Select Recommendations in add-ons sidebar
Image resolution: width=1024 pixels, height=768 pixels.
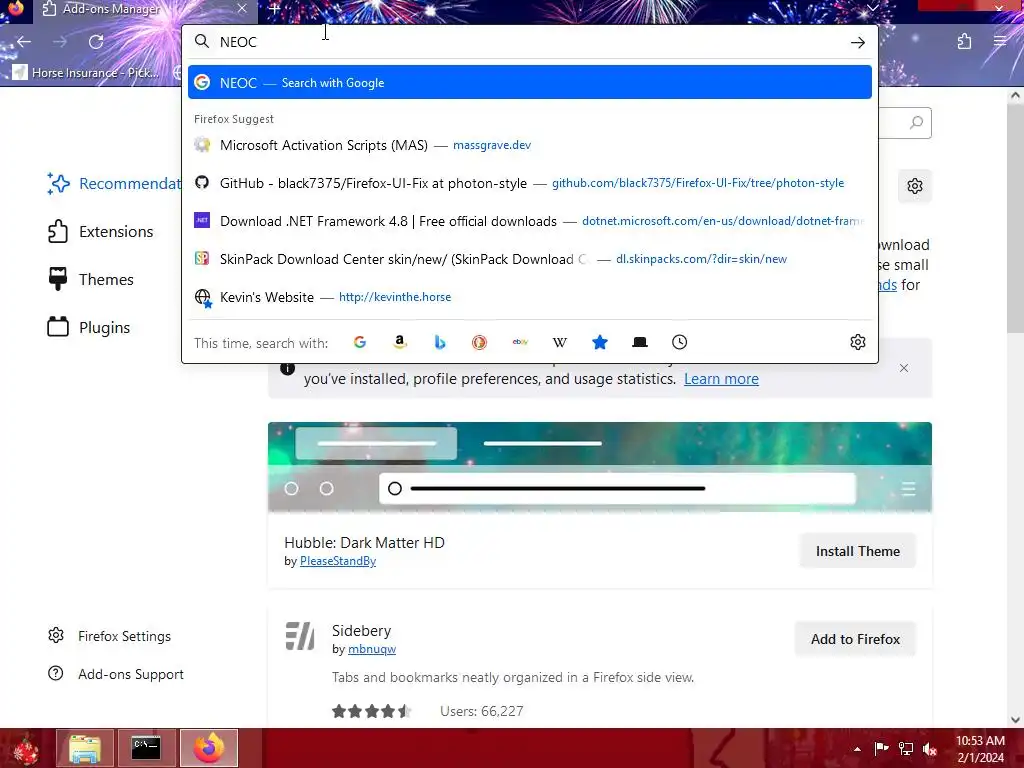click(x=114, y=184)
